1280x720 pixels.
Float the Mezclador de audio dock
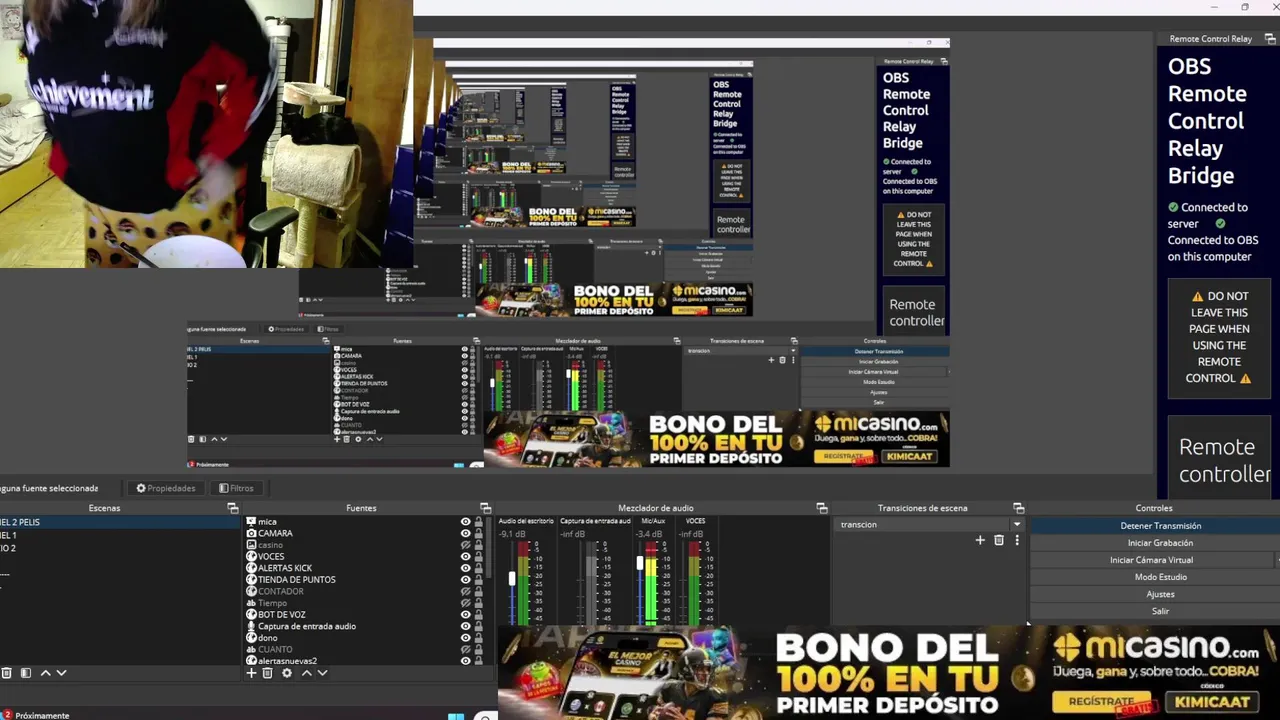click(x=821, y=508)
